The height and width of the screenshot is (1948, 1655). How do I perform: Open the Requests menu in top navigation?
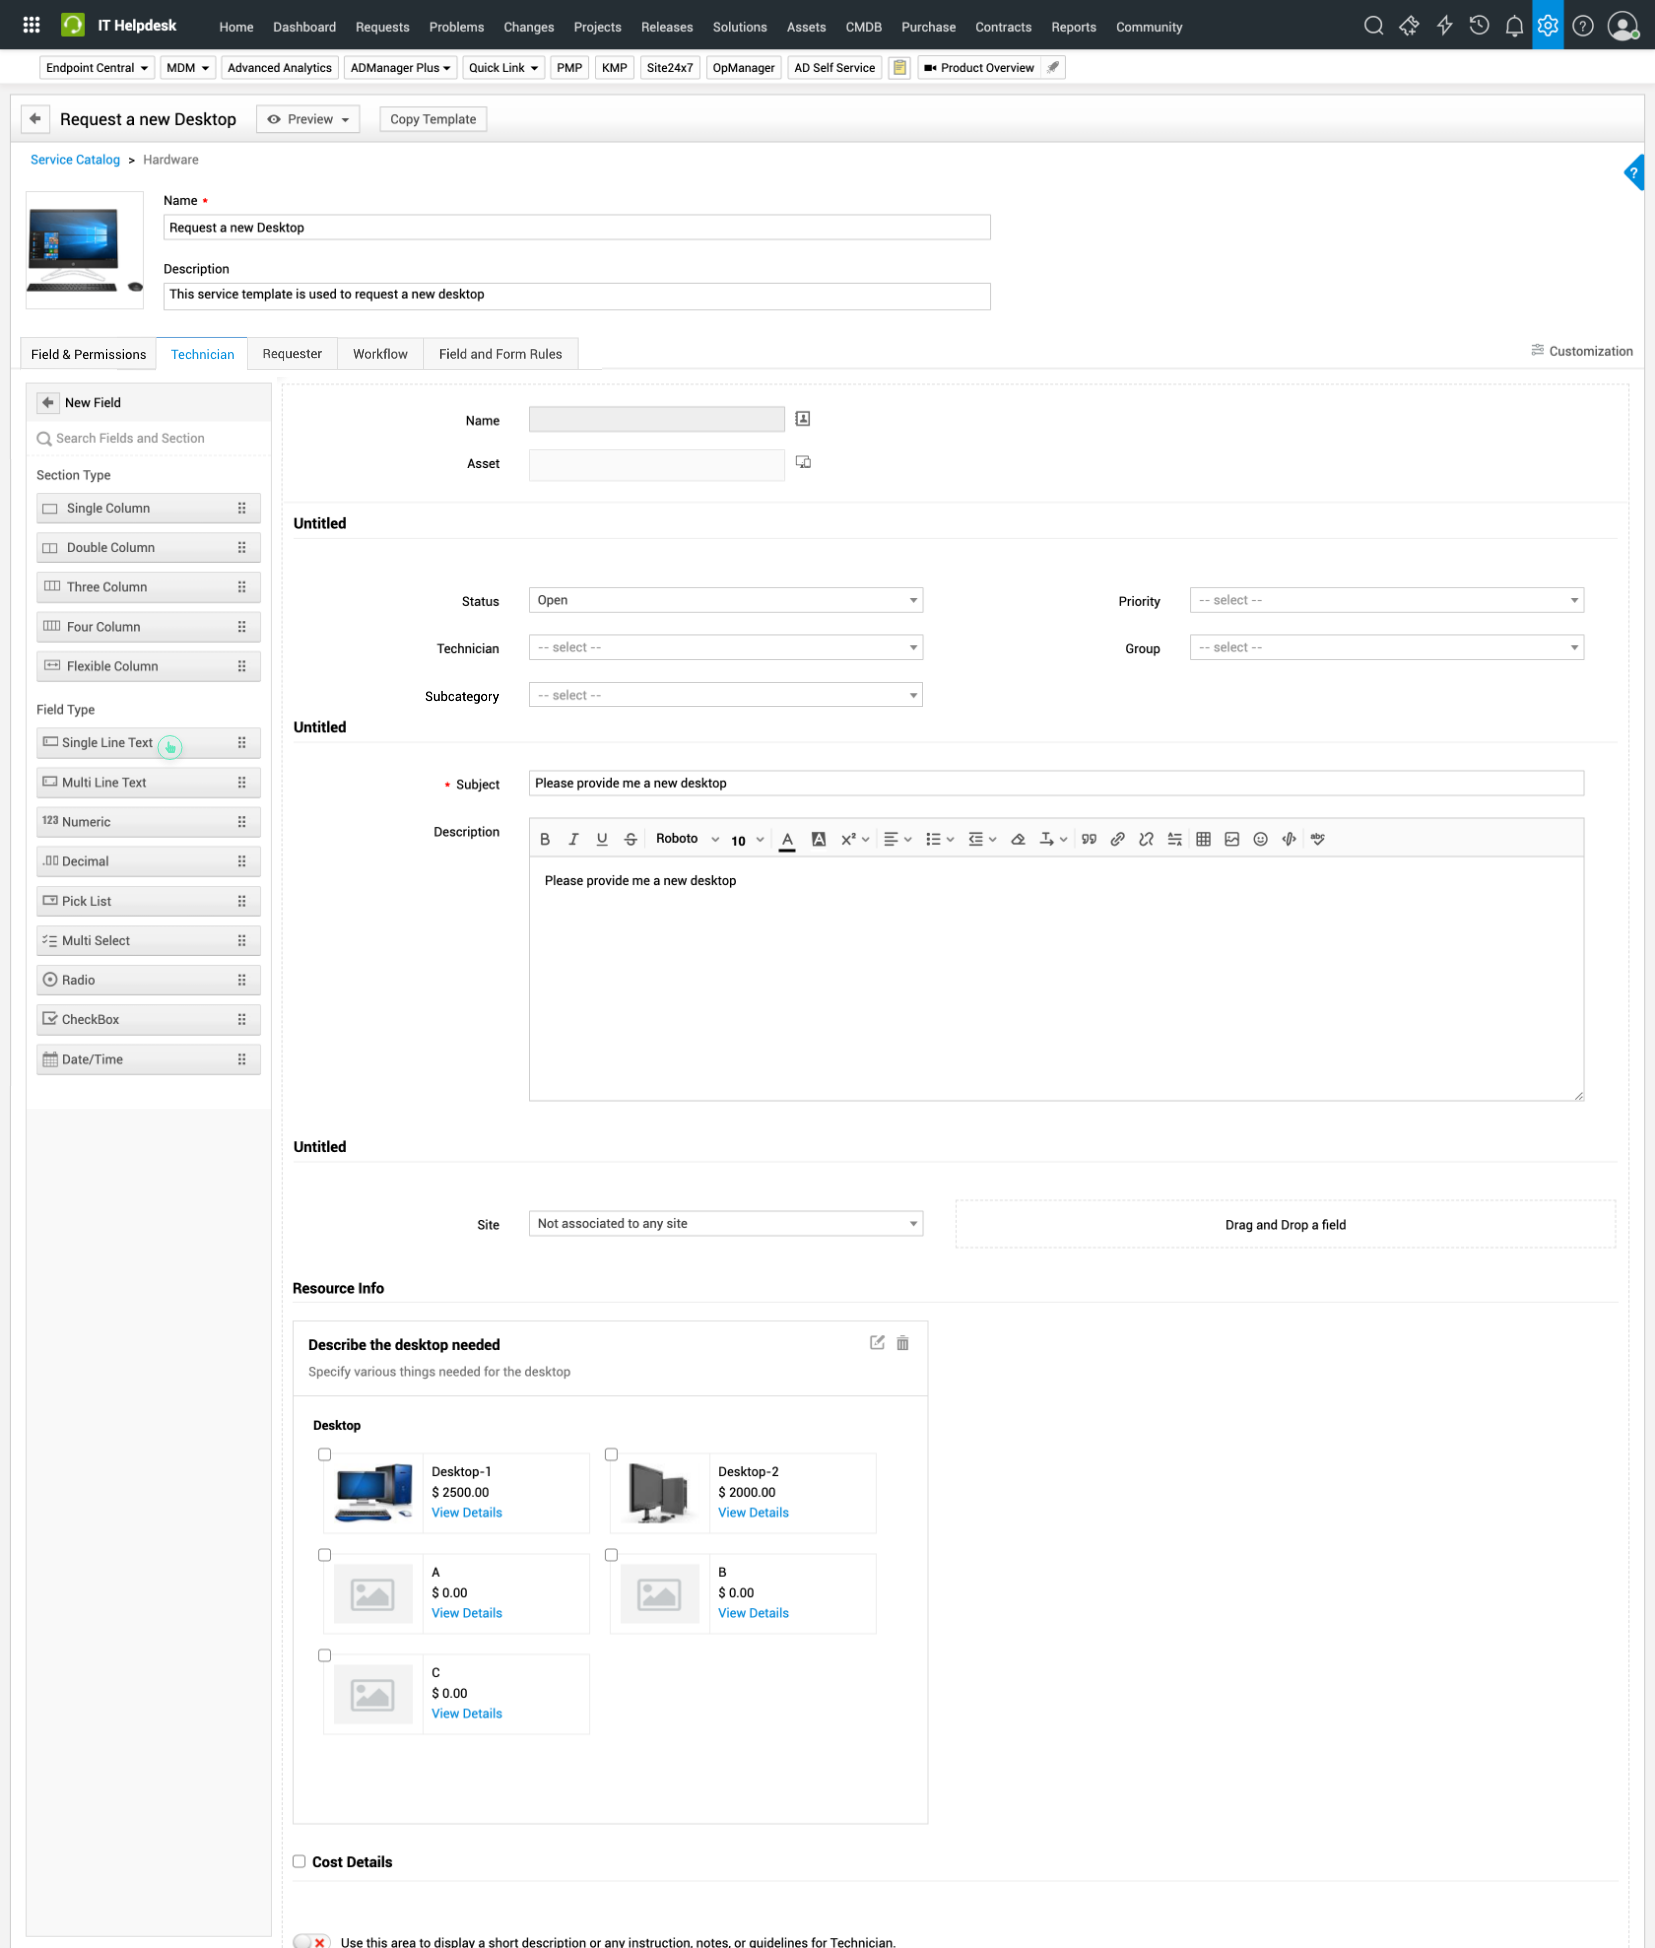(x=382, y=27)
